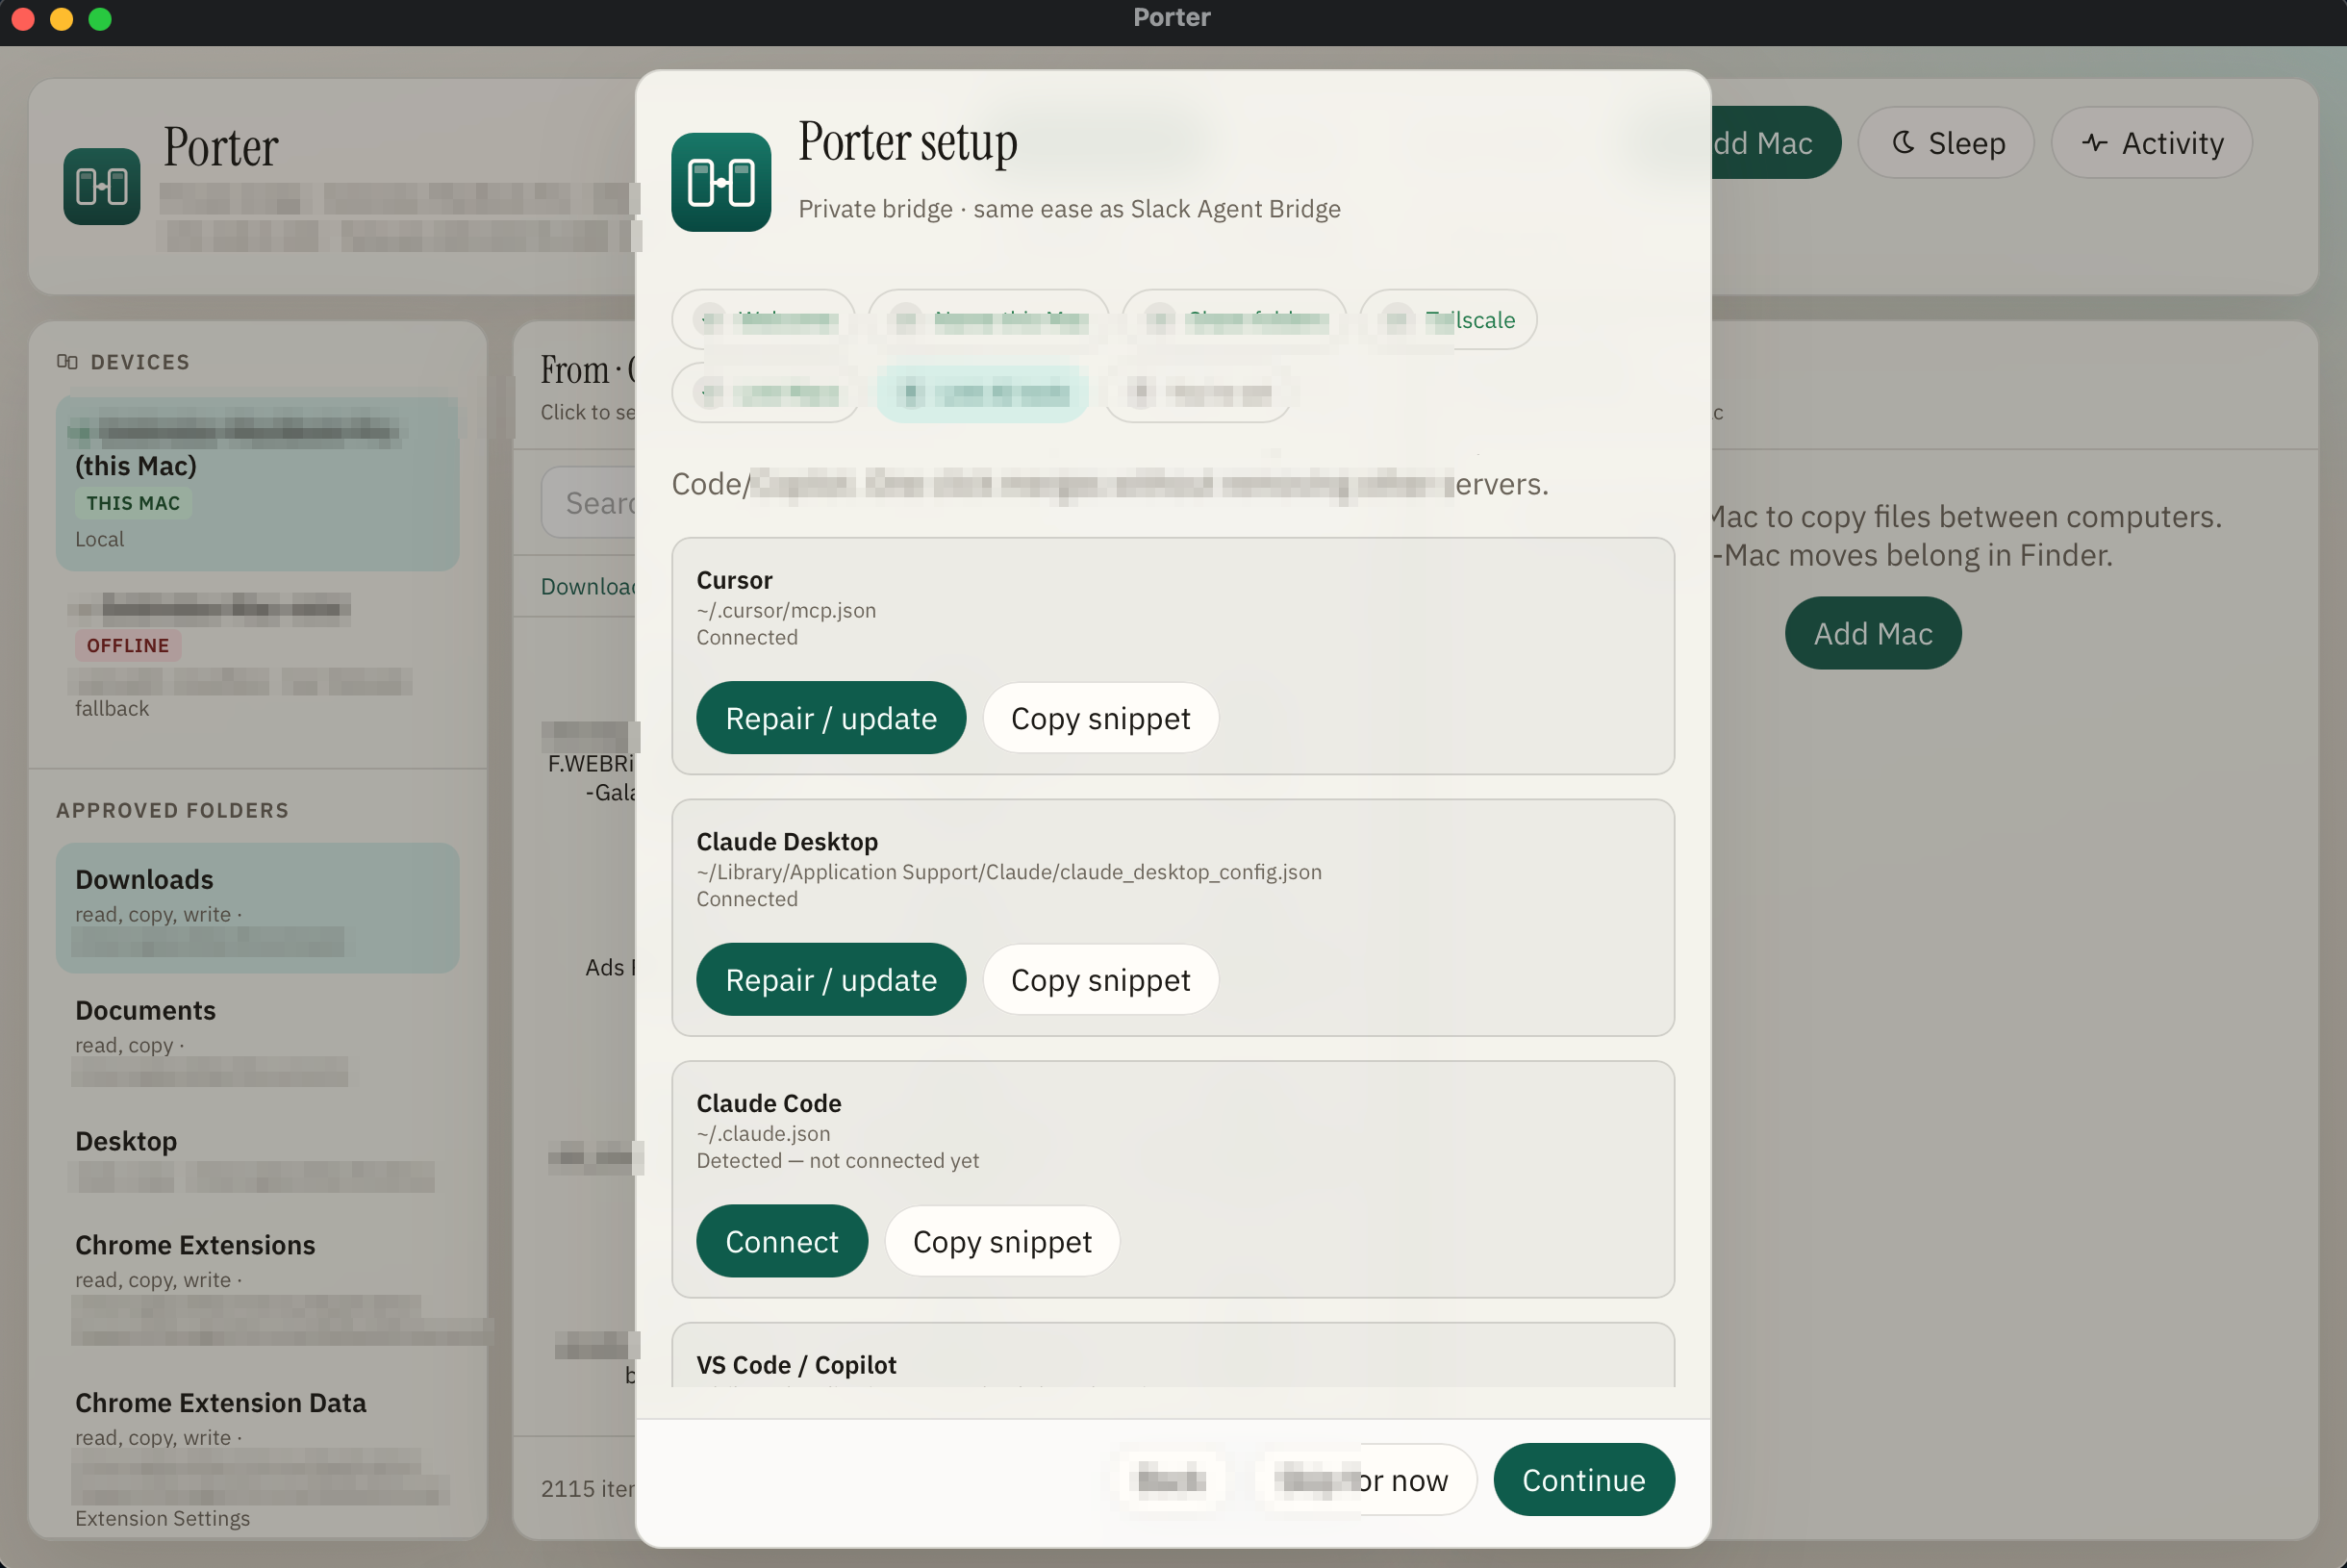Screen dimensions: 2347x1568
Task: Click Extension Settings text in sidebar
Action: pos(162,1518)
